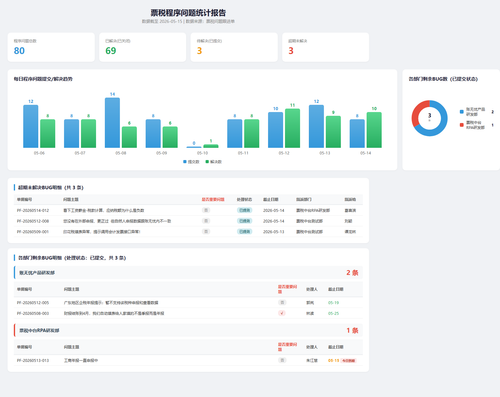The image size is (500, 397).
Task: Click the green 05-10 bar labeled 1
Action: coord(211,146)
